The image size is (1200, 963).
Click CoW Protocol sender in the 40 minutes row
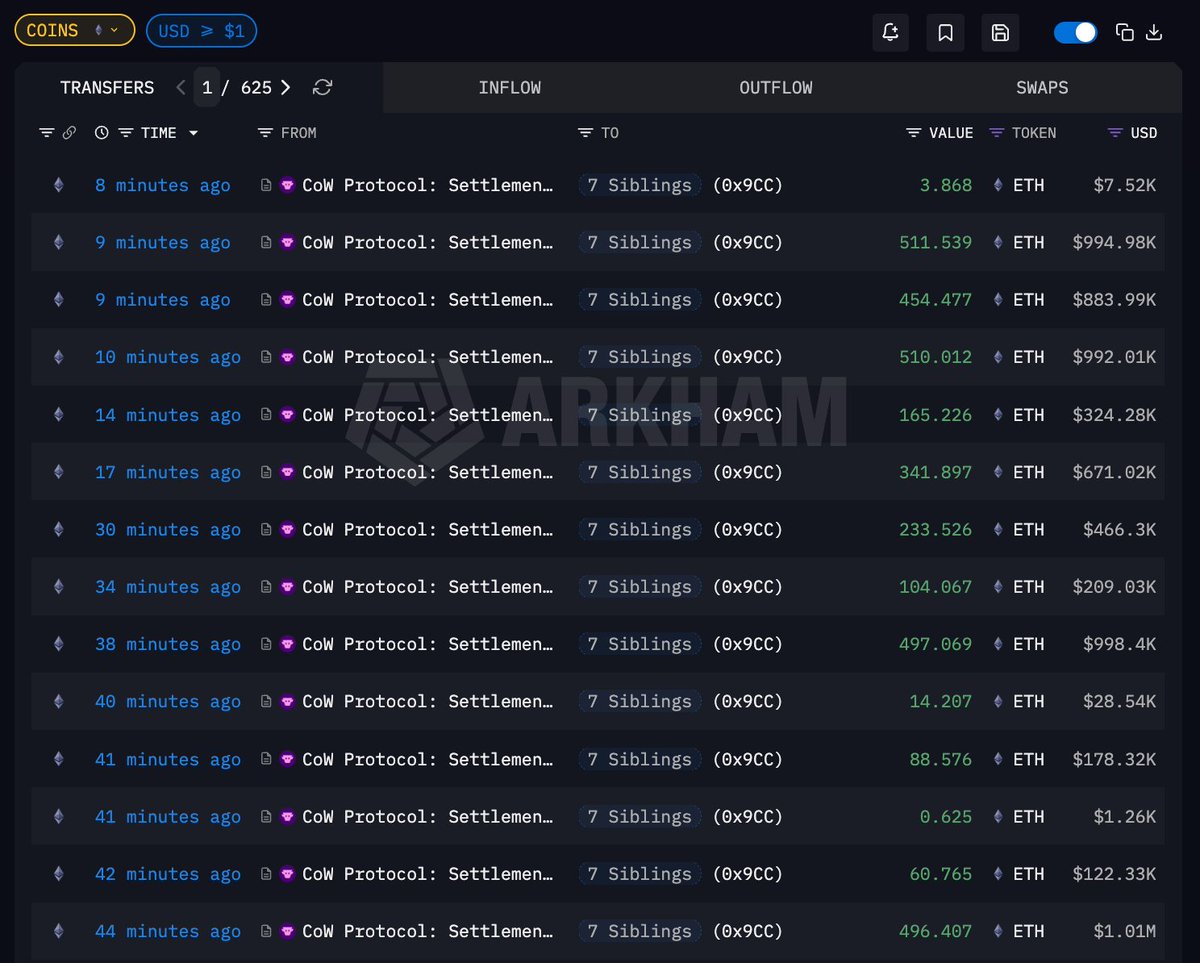(x=428, y=702)
